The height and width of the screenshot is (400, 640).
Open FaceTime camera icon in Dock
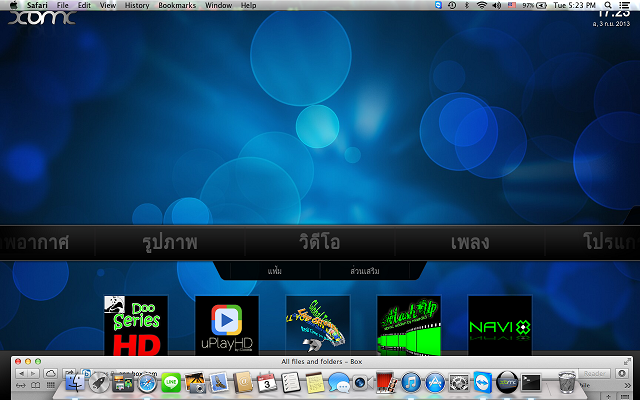point(363,383)
